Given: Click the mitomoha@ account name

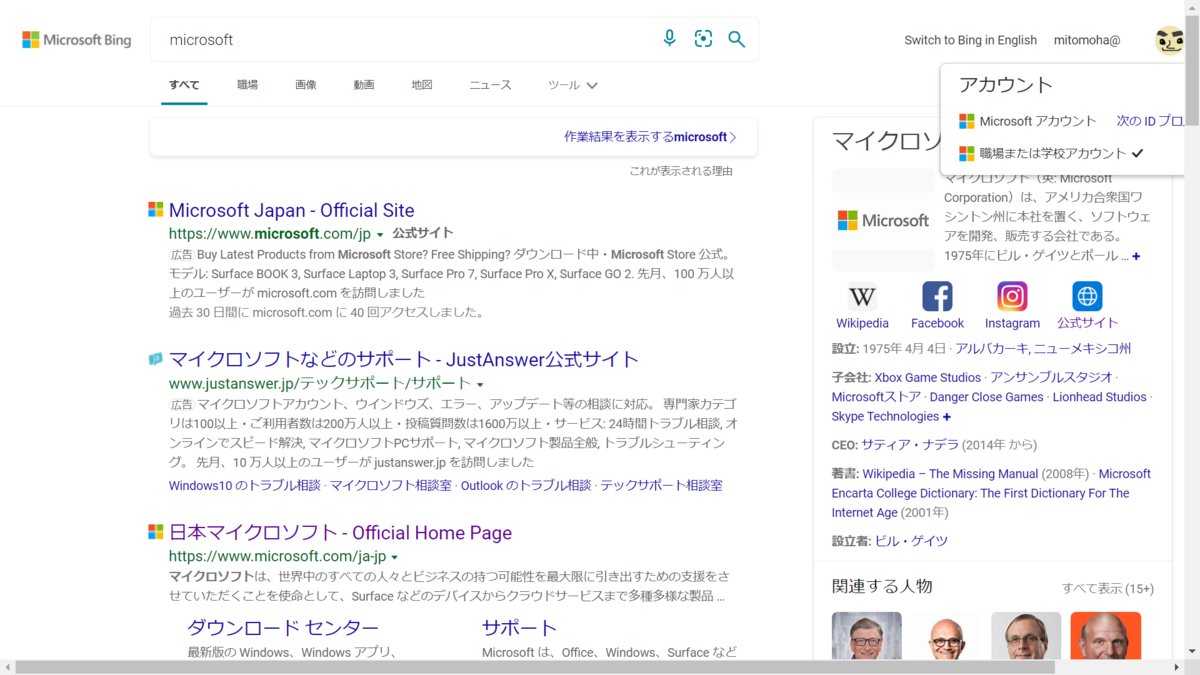Looking at the screenshot, I should coord(1087,40).
